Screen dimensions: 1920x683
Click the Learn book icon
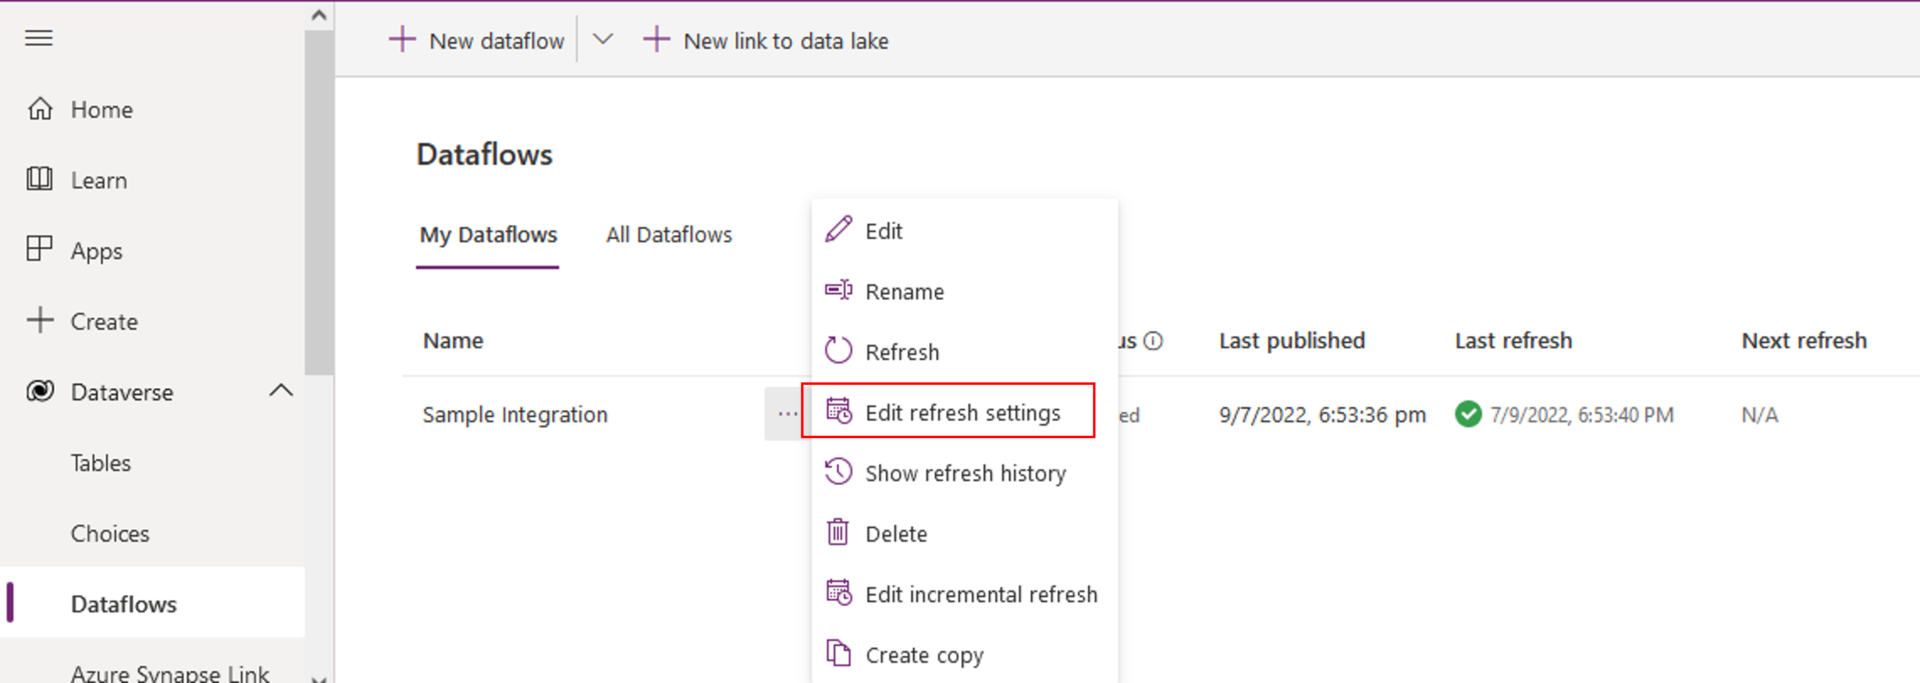click(x=40, y=180)
